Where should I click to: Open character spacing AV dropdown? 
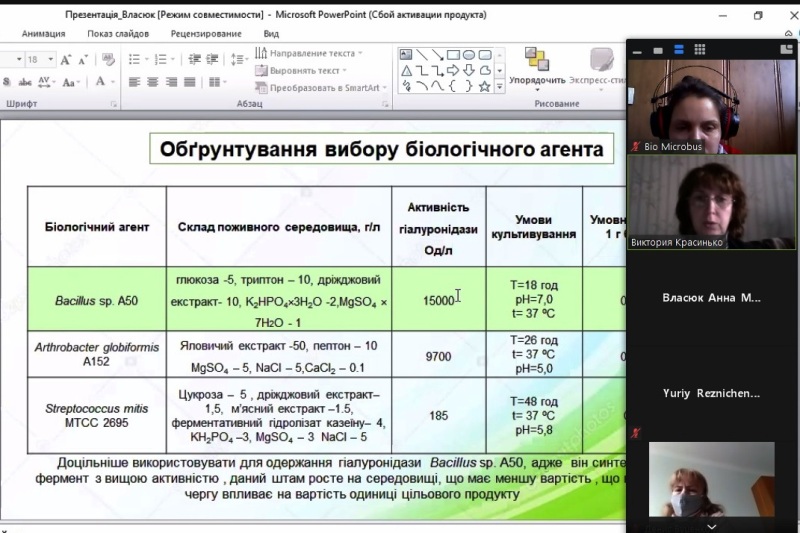coord(46,82)
